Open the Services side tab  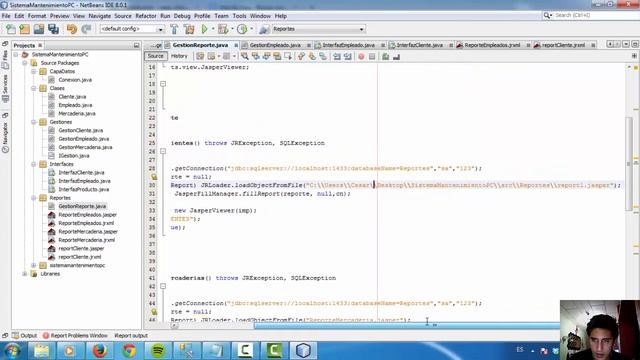(5, 88)
